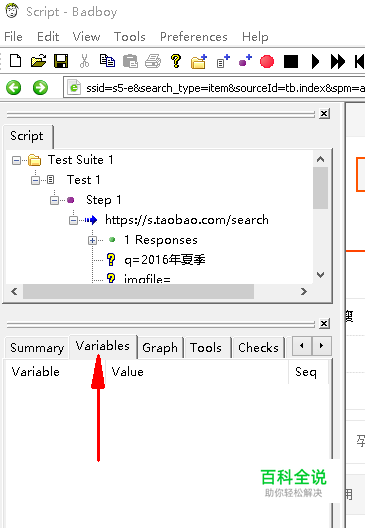
Task: Select the 1 Responses tree item
Action: pos(161,240)
